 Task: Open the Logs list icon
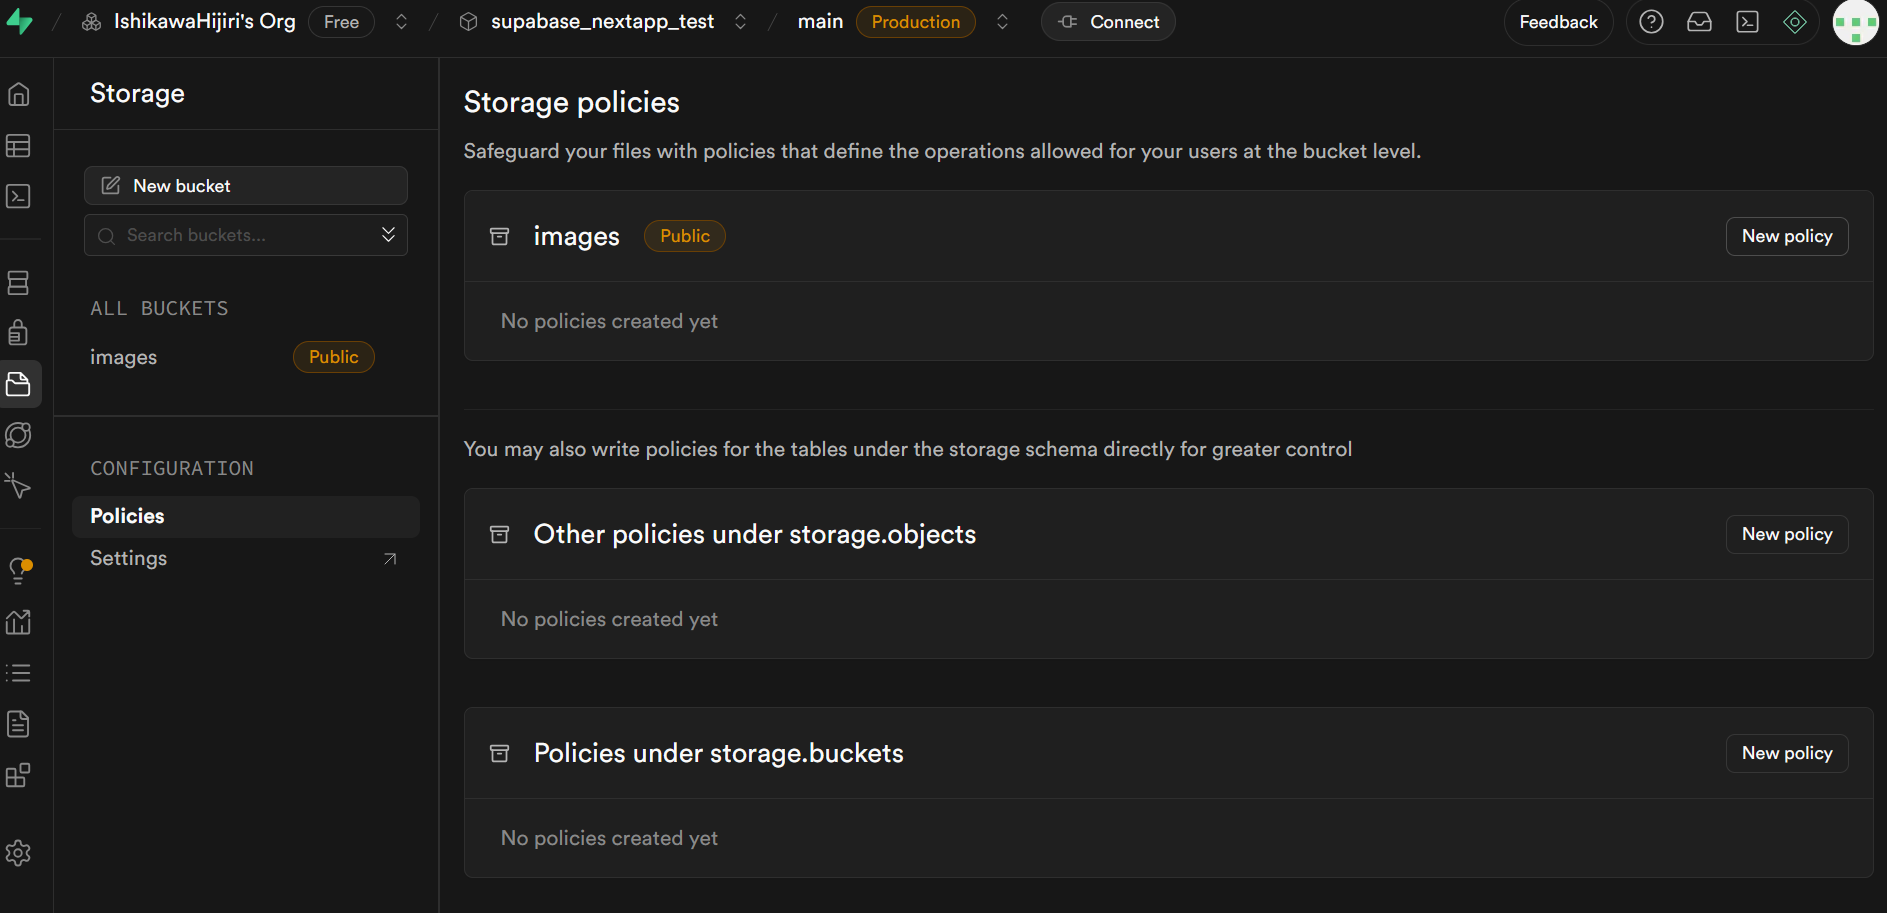click(18, 673)
